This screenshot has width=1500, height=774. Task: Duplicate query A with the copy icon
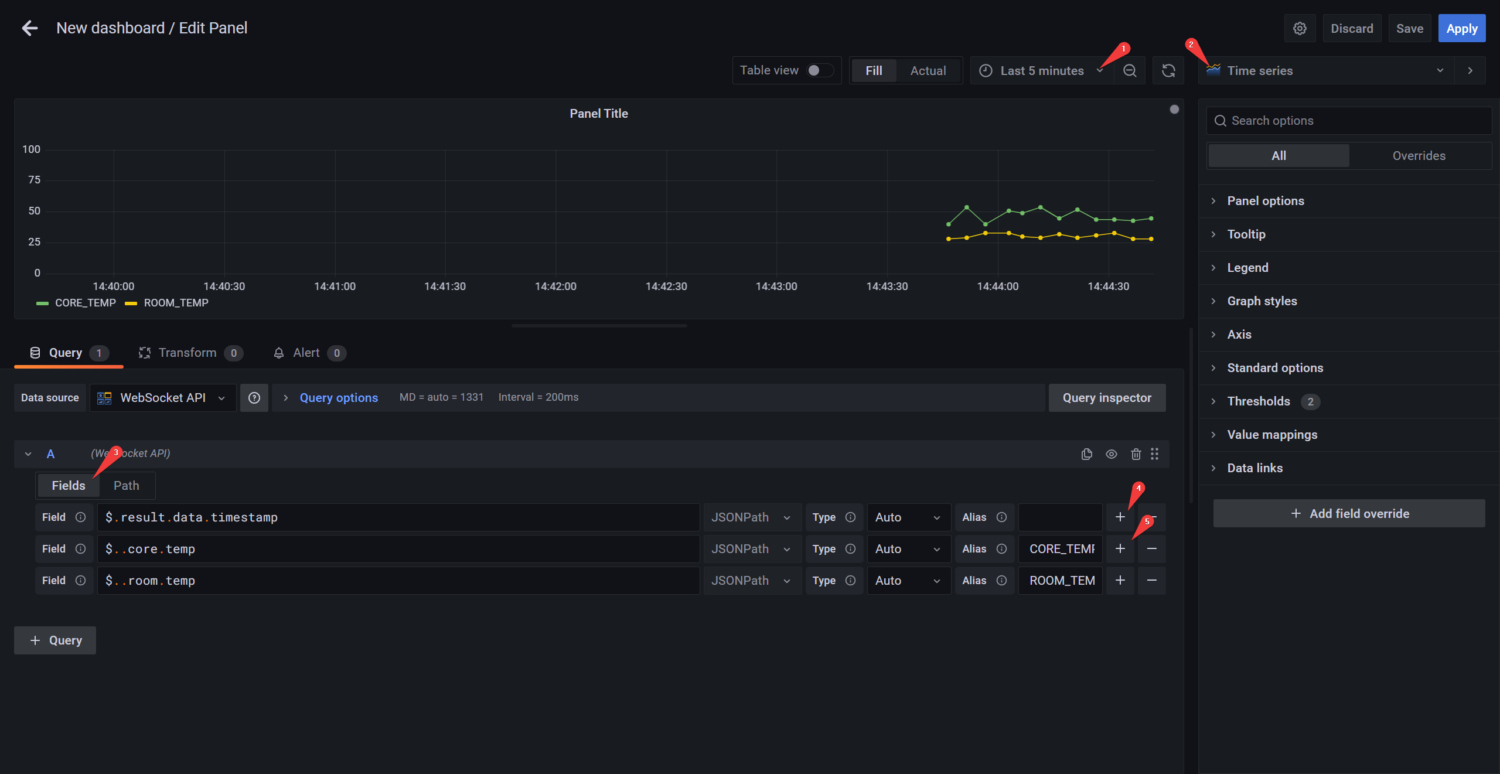(1086, 453)
